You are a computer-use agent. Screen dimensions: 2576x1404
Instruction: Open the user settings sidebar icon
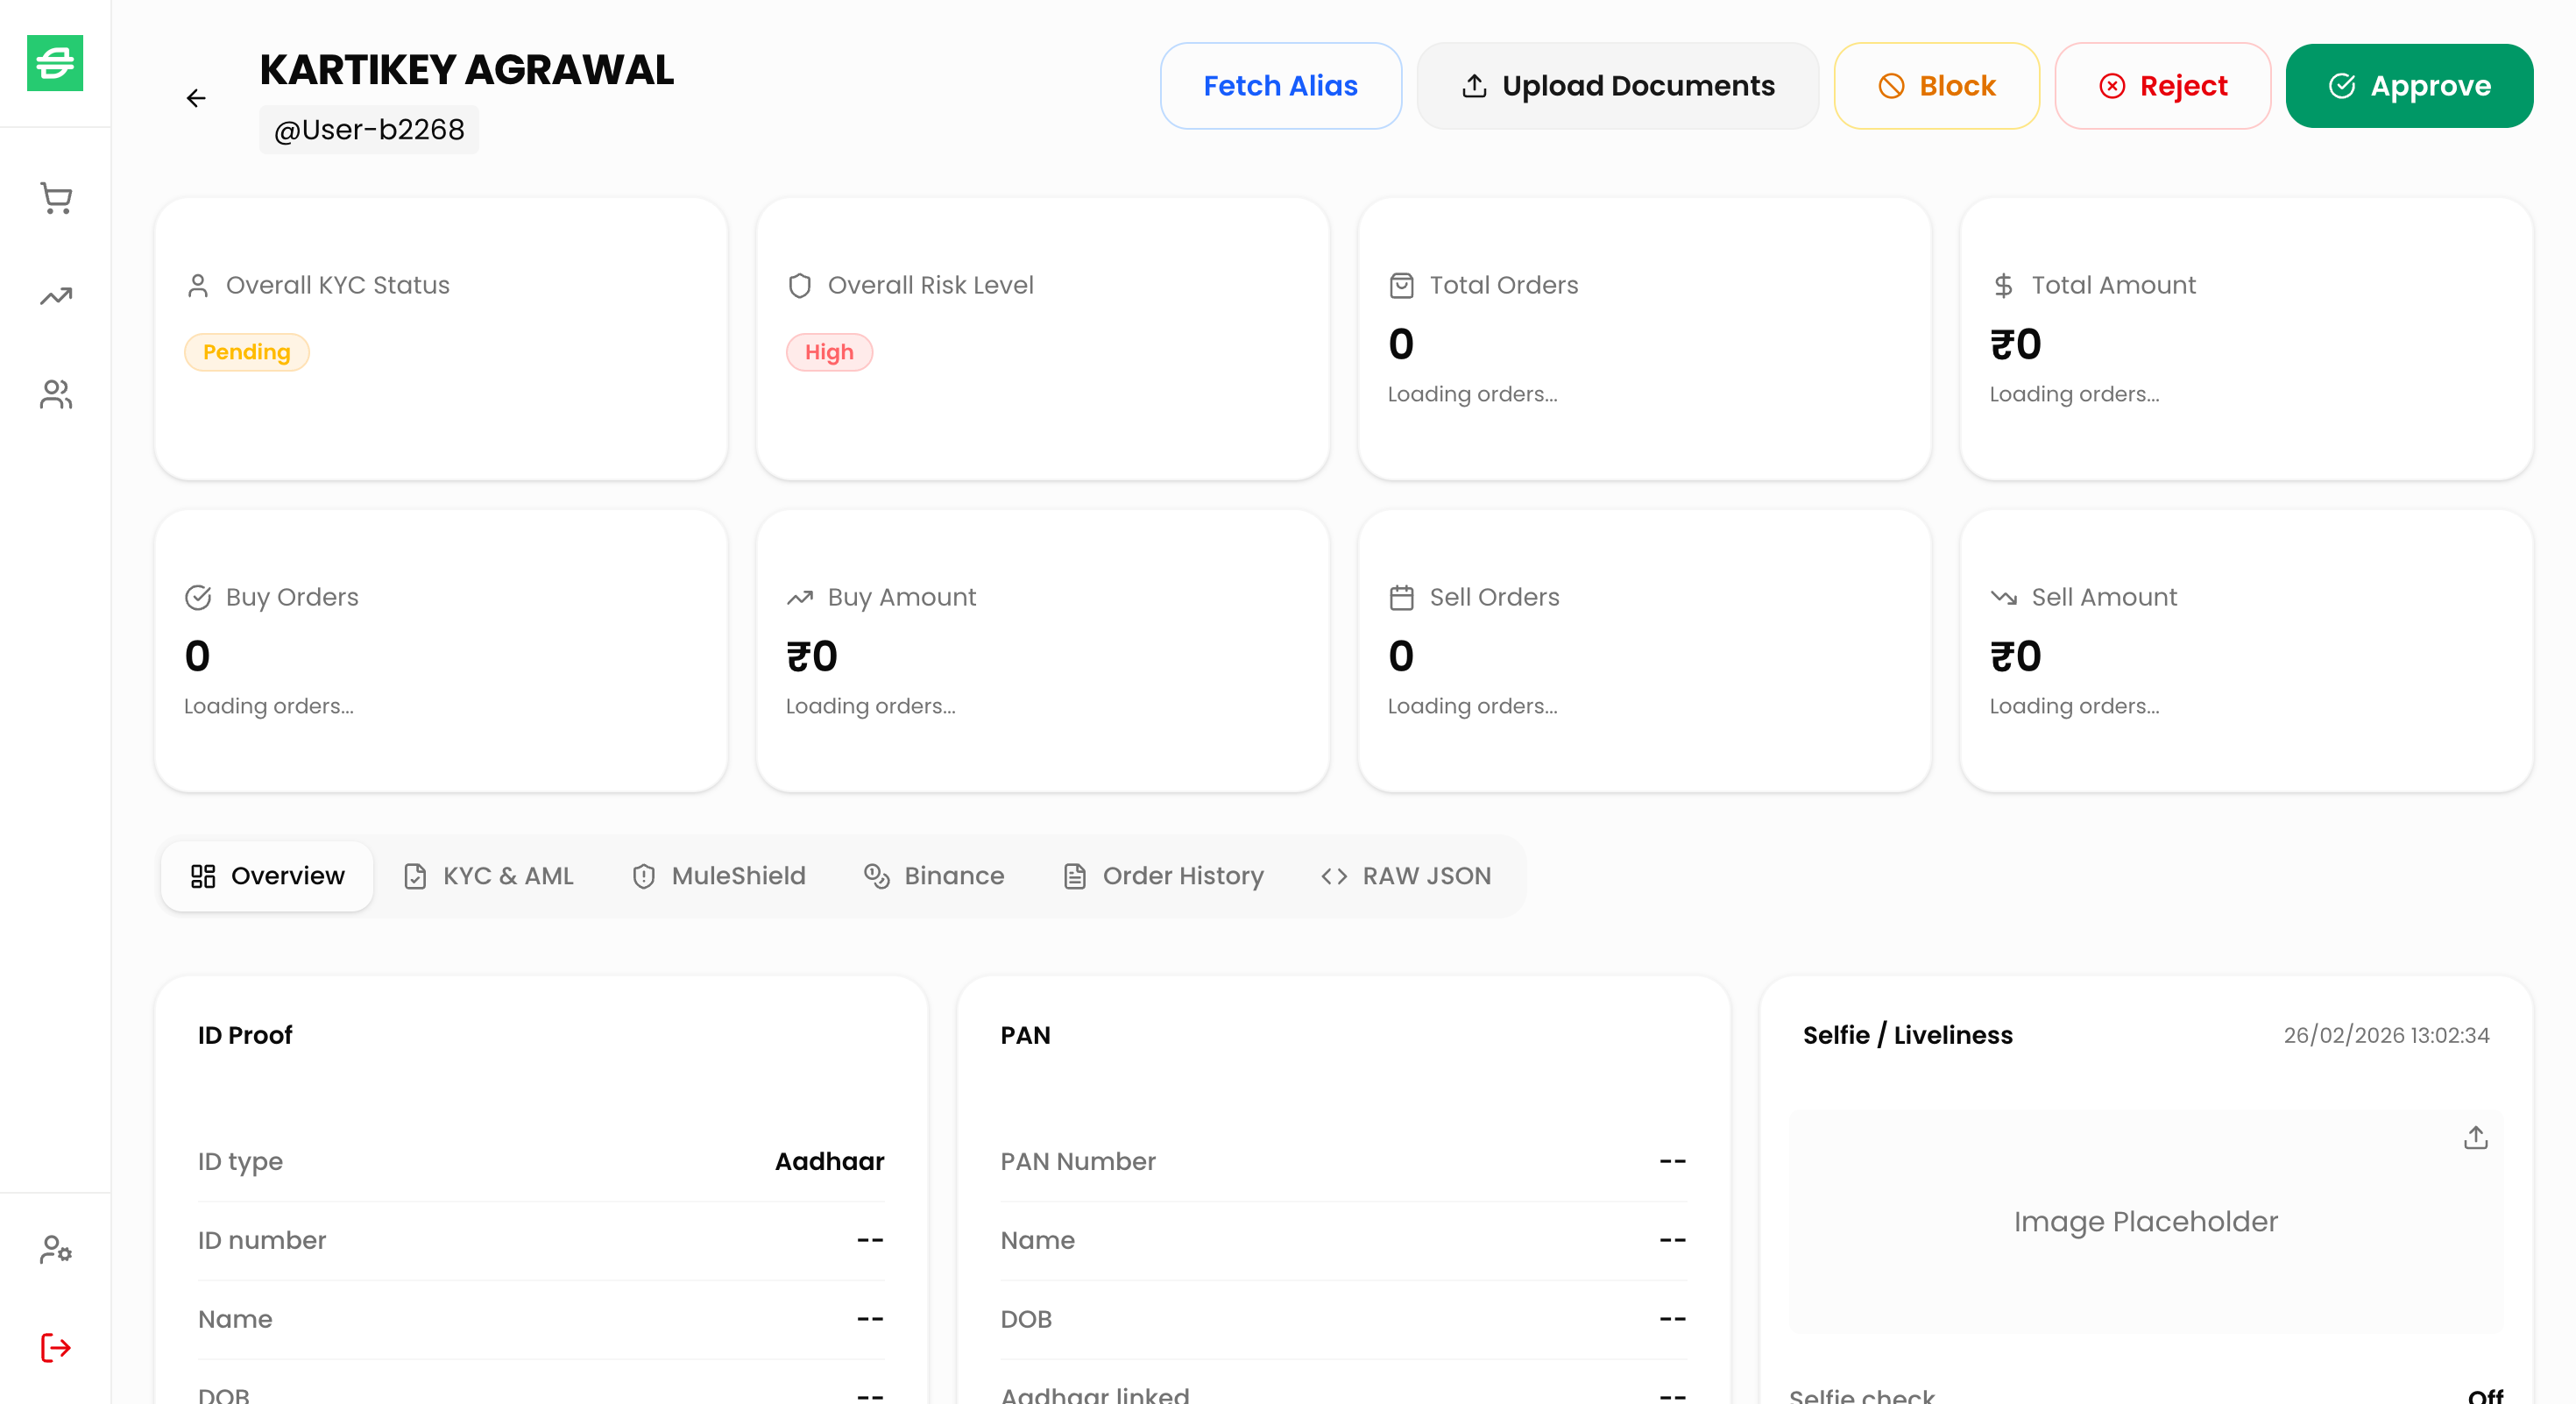[x=56, y=1249]
